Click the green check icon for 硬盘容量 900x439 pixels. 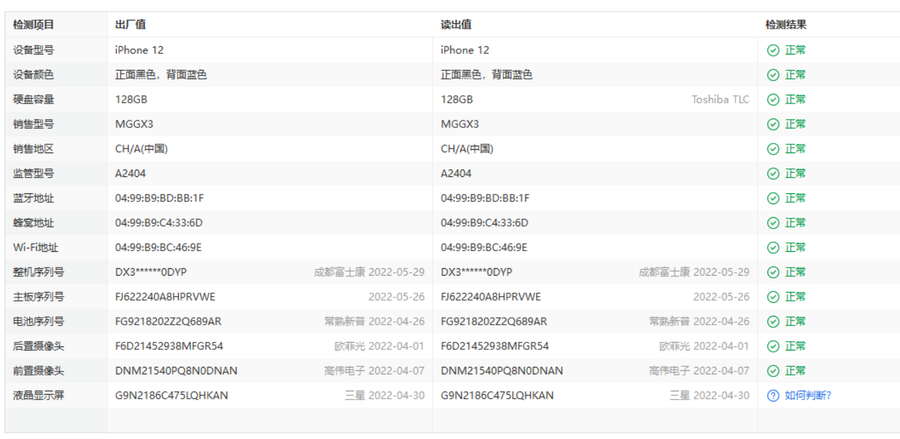pos(772,100)
